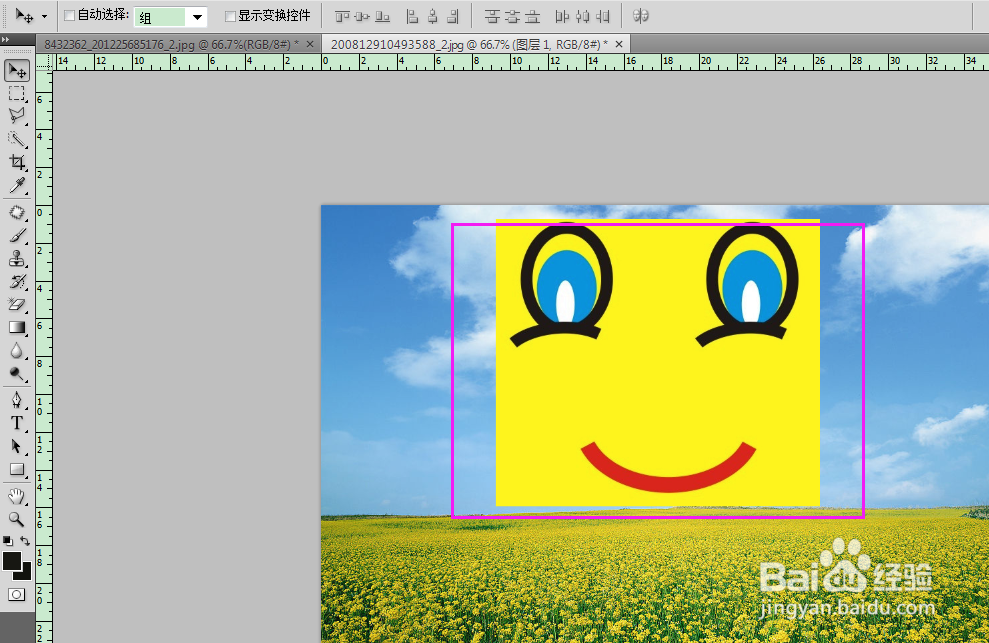
Task: Activate the Clone Stamp tool
Action: click(x=17, y=259)
